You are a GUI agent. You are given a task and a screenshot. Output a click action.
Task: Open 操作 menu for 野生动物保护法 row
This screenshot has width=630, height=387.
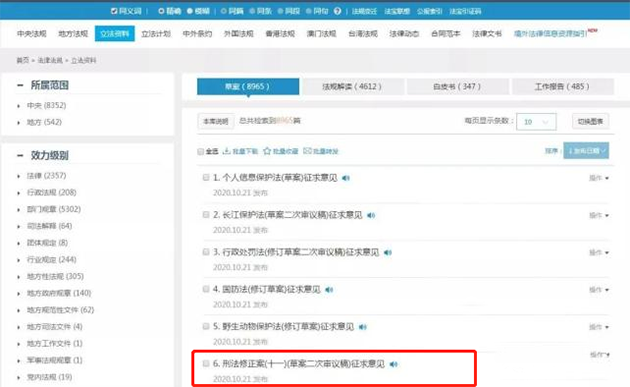tap(599, 327)
